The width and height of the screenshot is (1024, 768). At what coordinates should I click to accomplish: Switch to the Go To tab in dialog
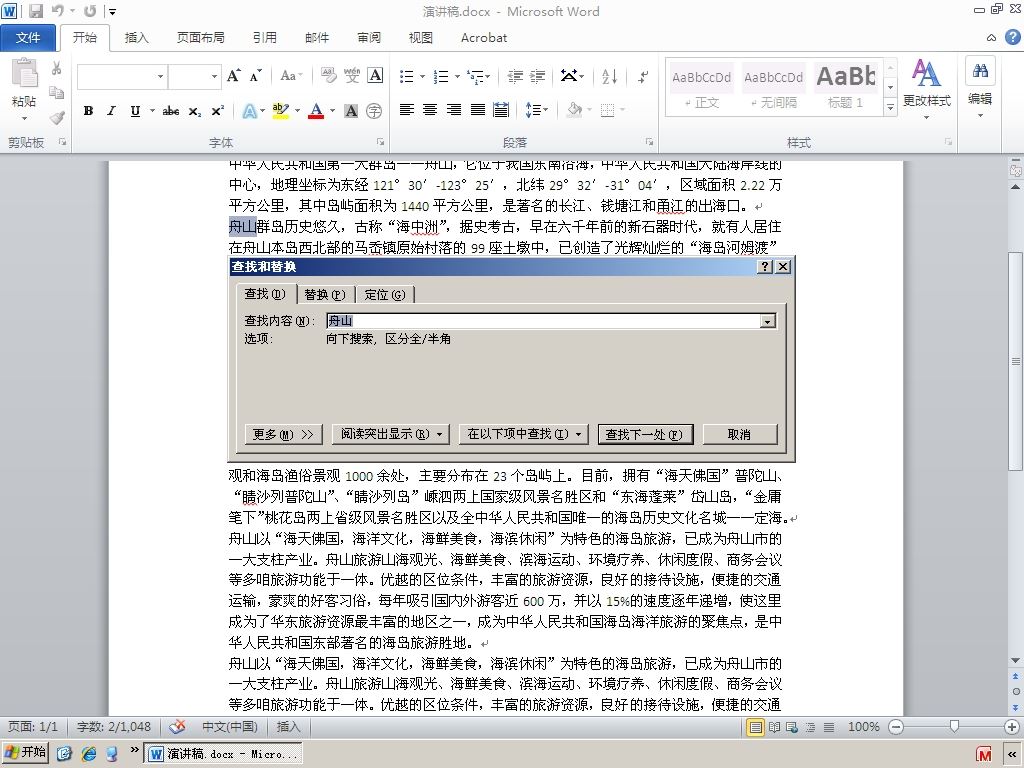[x=385, y=295]
